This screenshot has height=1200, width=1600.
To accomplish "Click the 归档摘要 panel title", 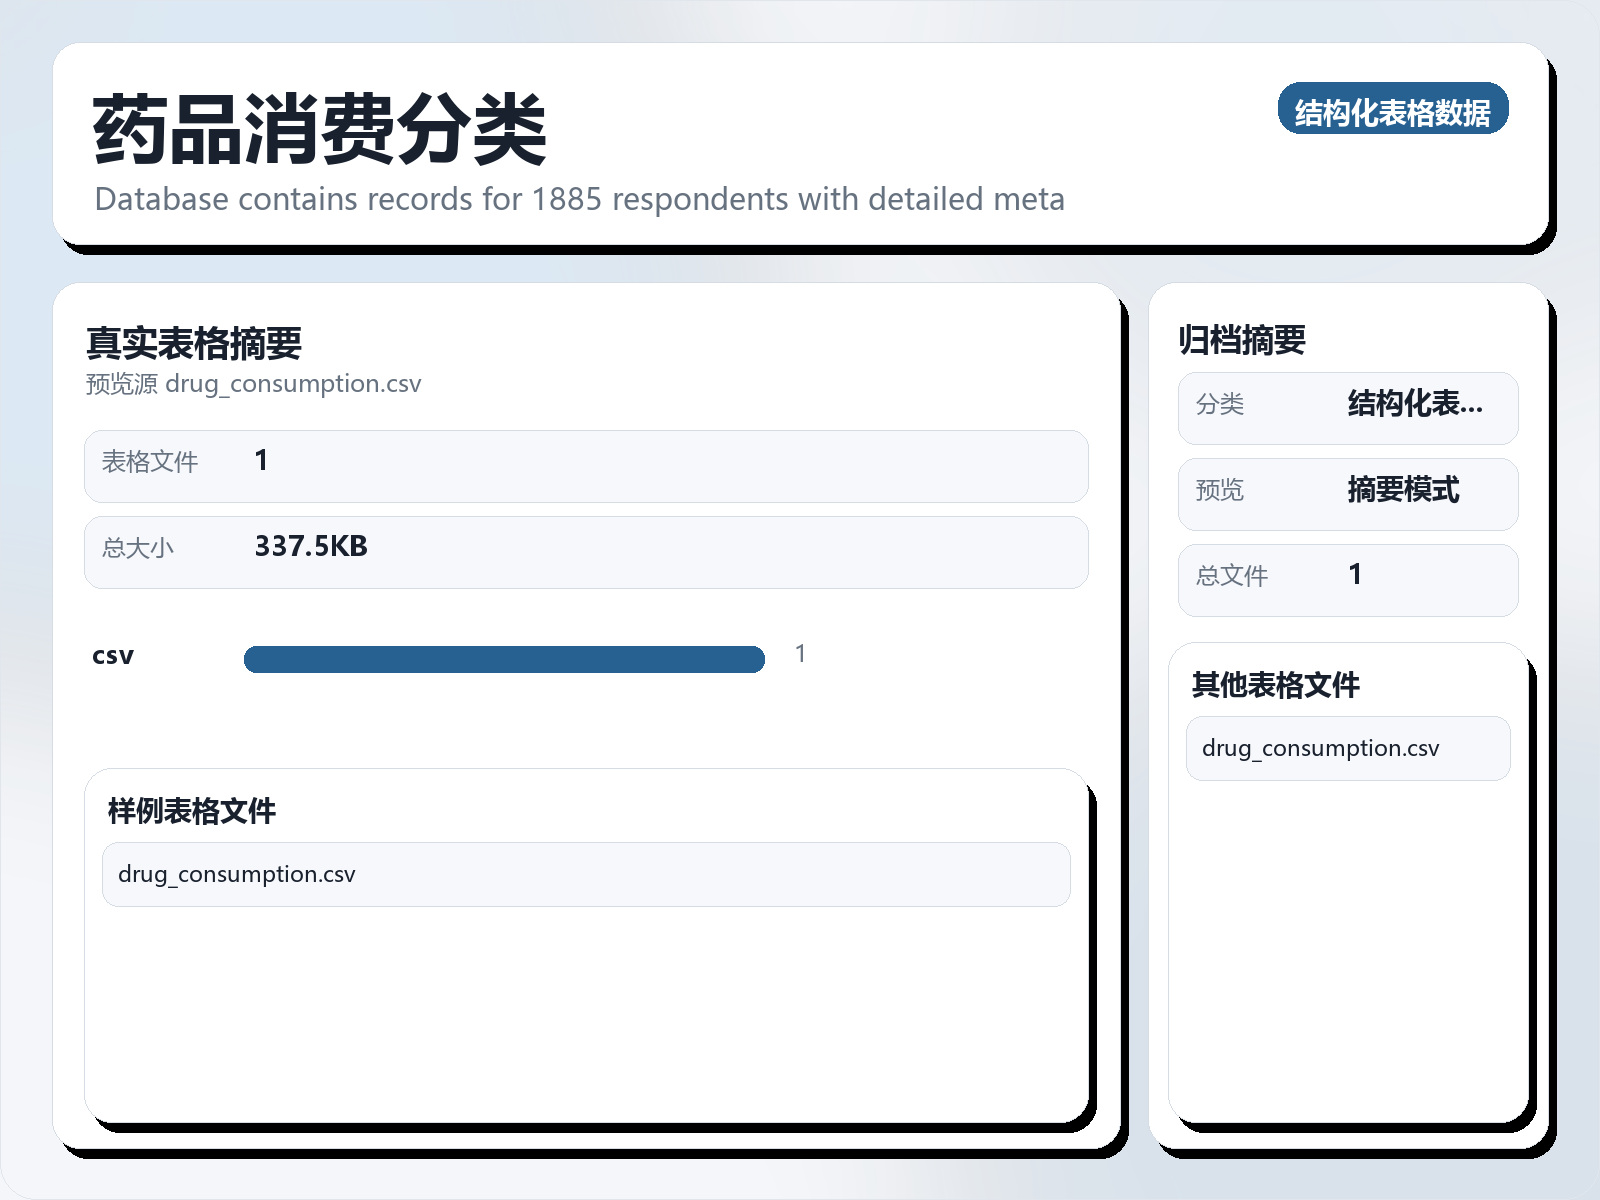I will [x=1242, y=339].
